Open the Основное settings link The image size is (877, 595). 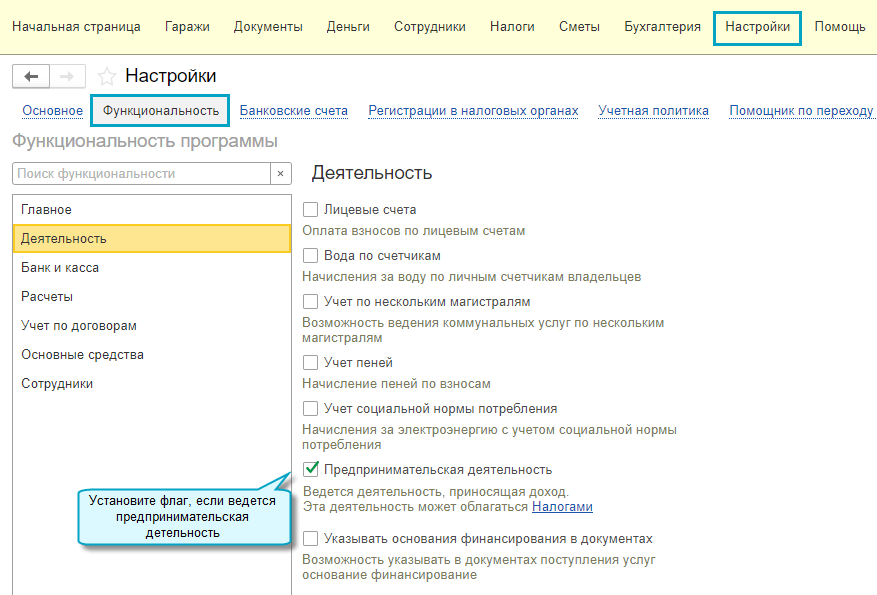tap(53, 111)
